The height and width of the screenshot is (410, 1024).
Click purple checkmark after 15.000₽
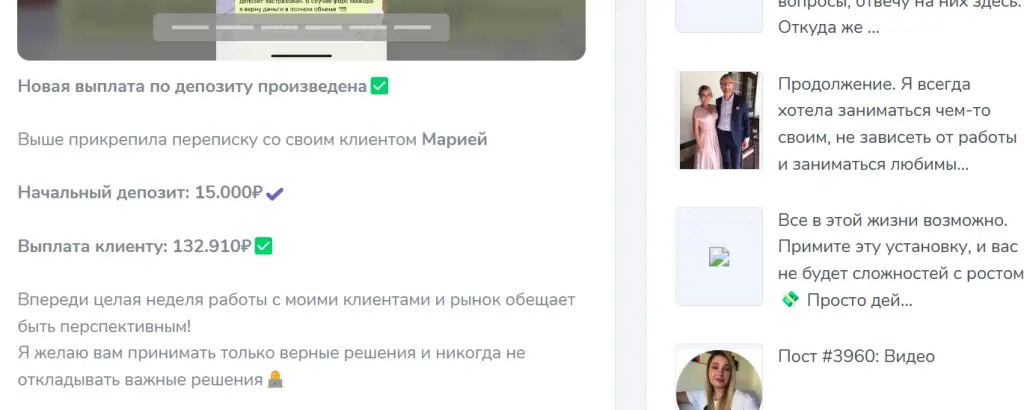pyautogui.click(x=275, y=193)
